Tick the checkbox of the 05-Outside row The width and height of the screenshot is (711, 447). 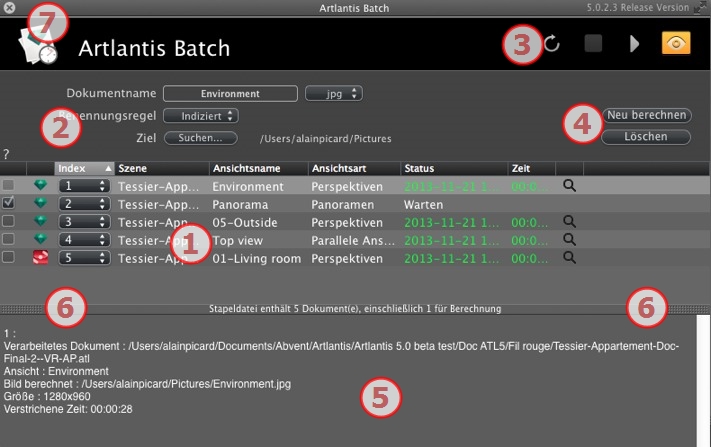click(8, 221)
